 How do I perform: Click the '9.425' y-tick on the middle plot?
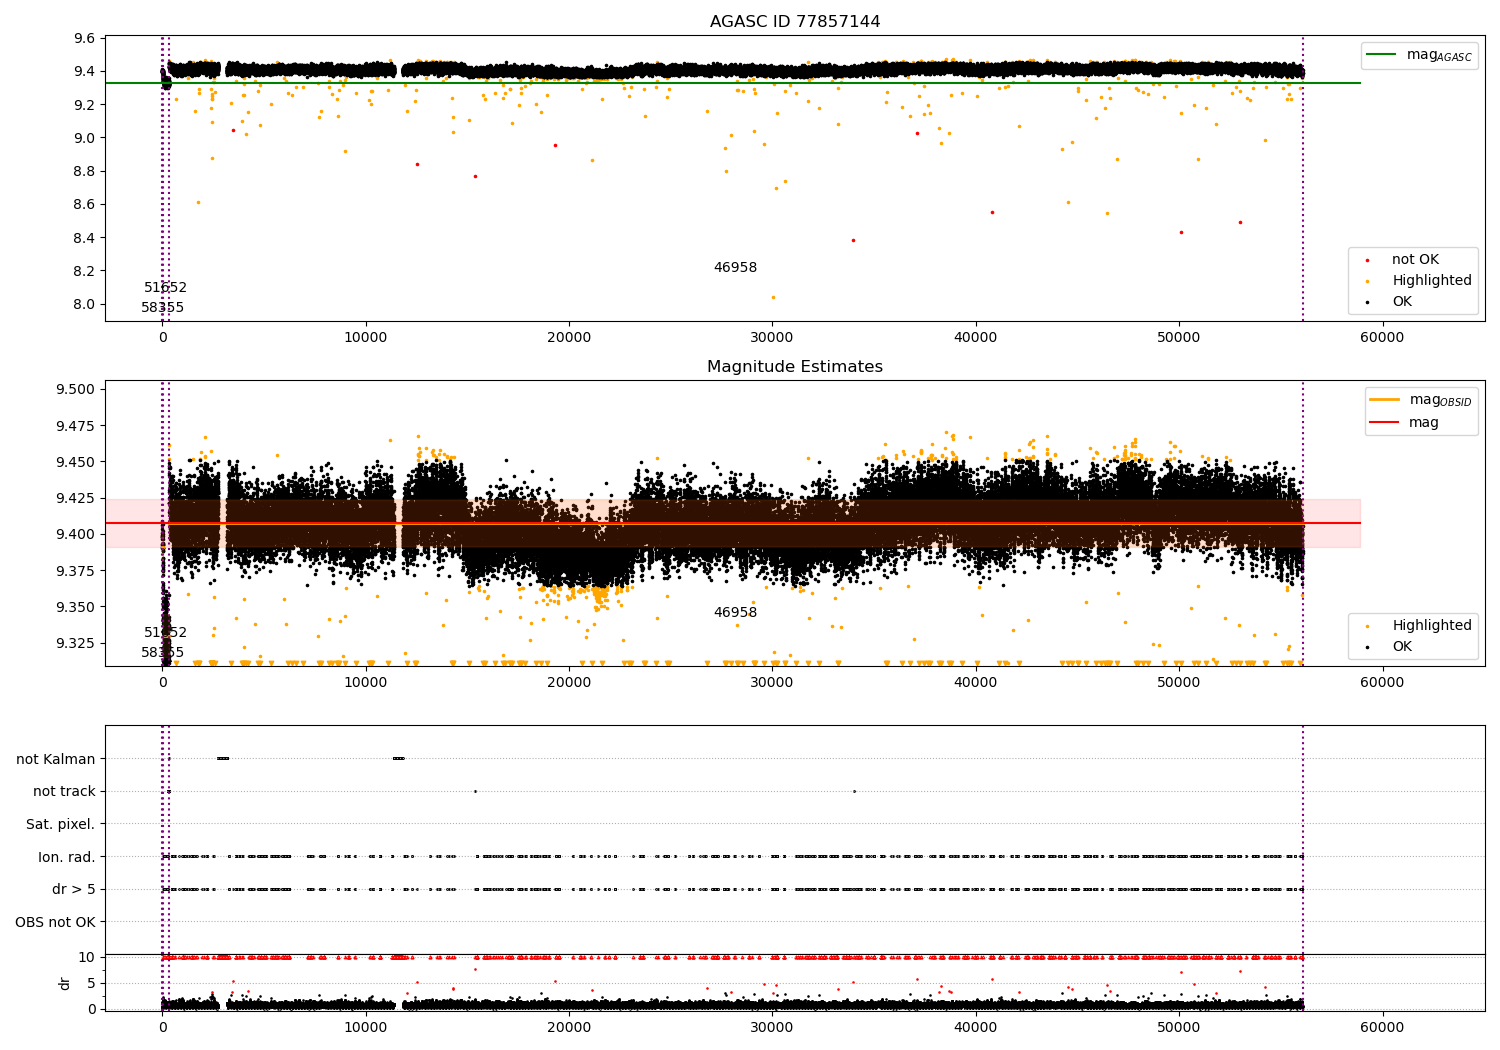77,498
